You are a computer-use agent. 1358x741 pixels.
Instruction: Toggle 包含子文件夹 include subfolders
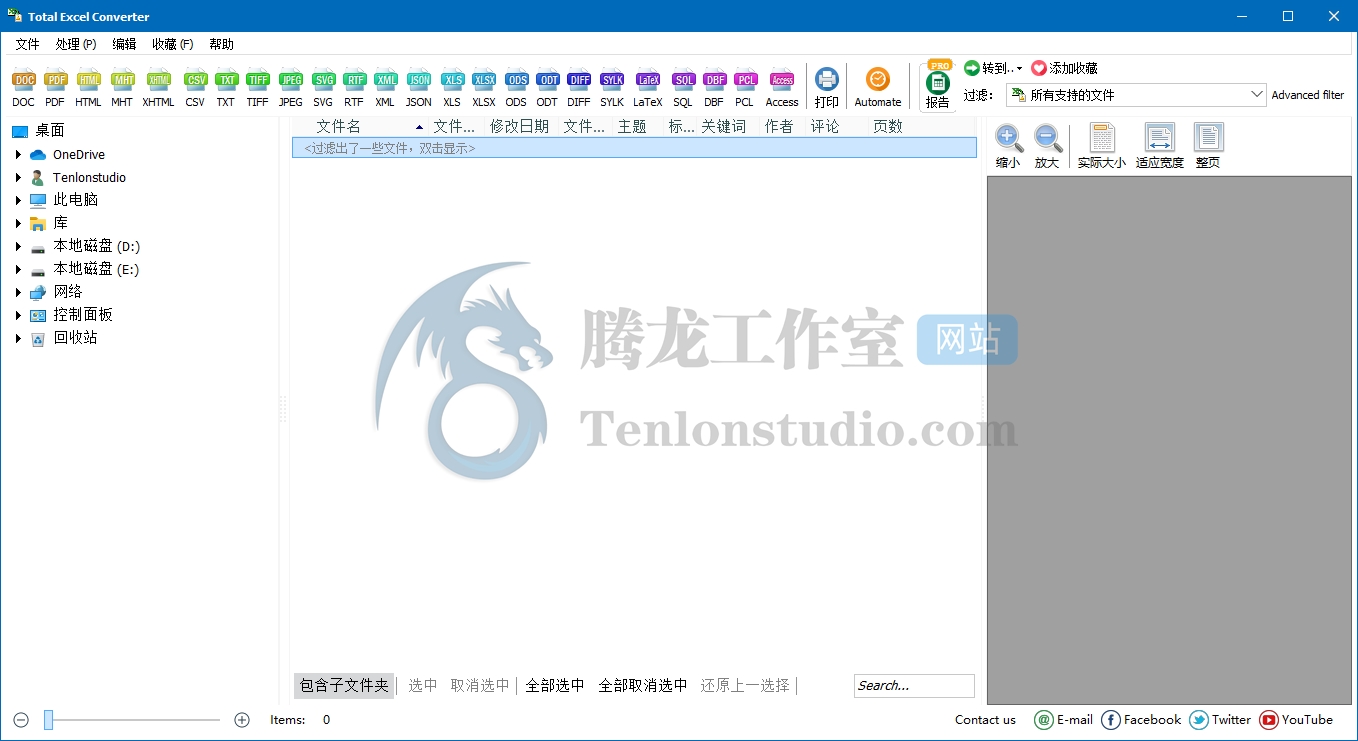[344, 685]
